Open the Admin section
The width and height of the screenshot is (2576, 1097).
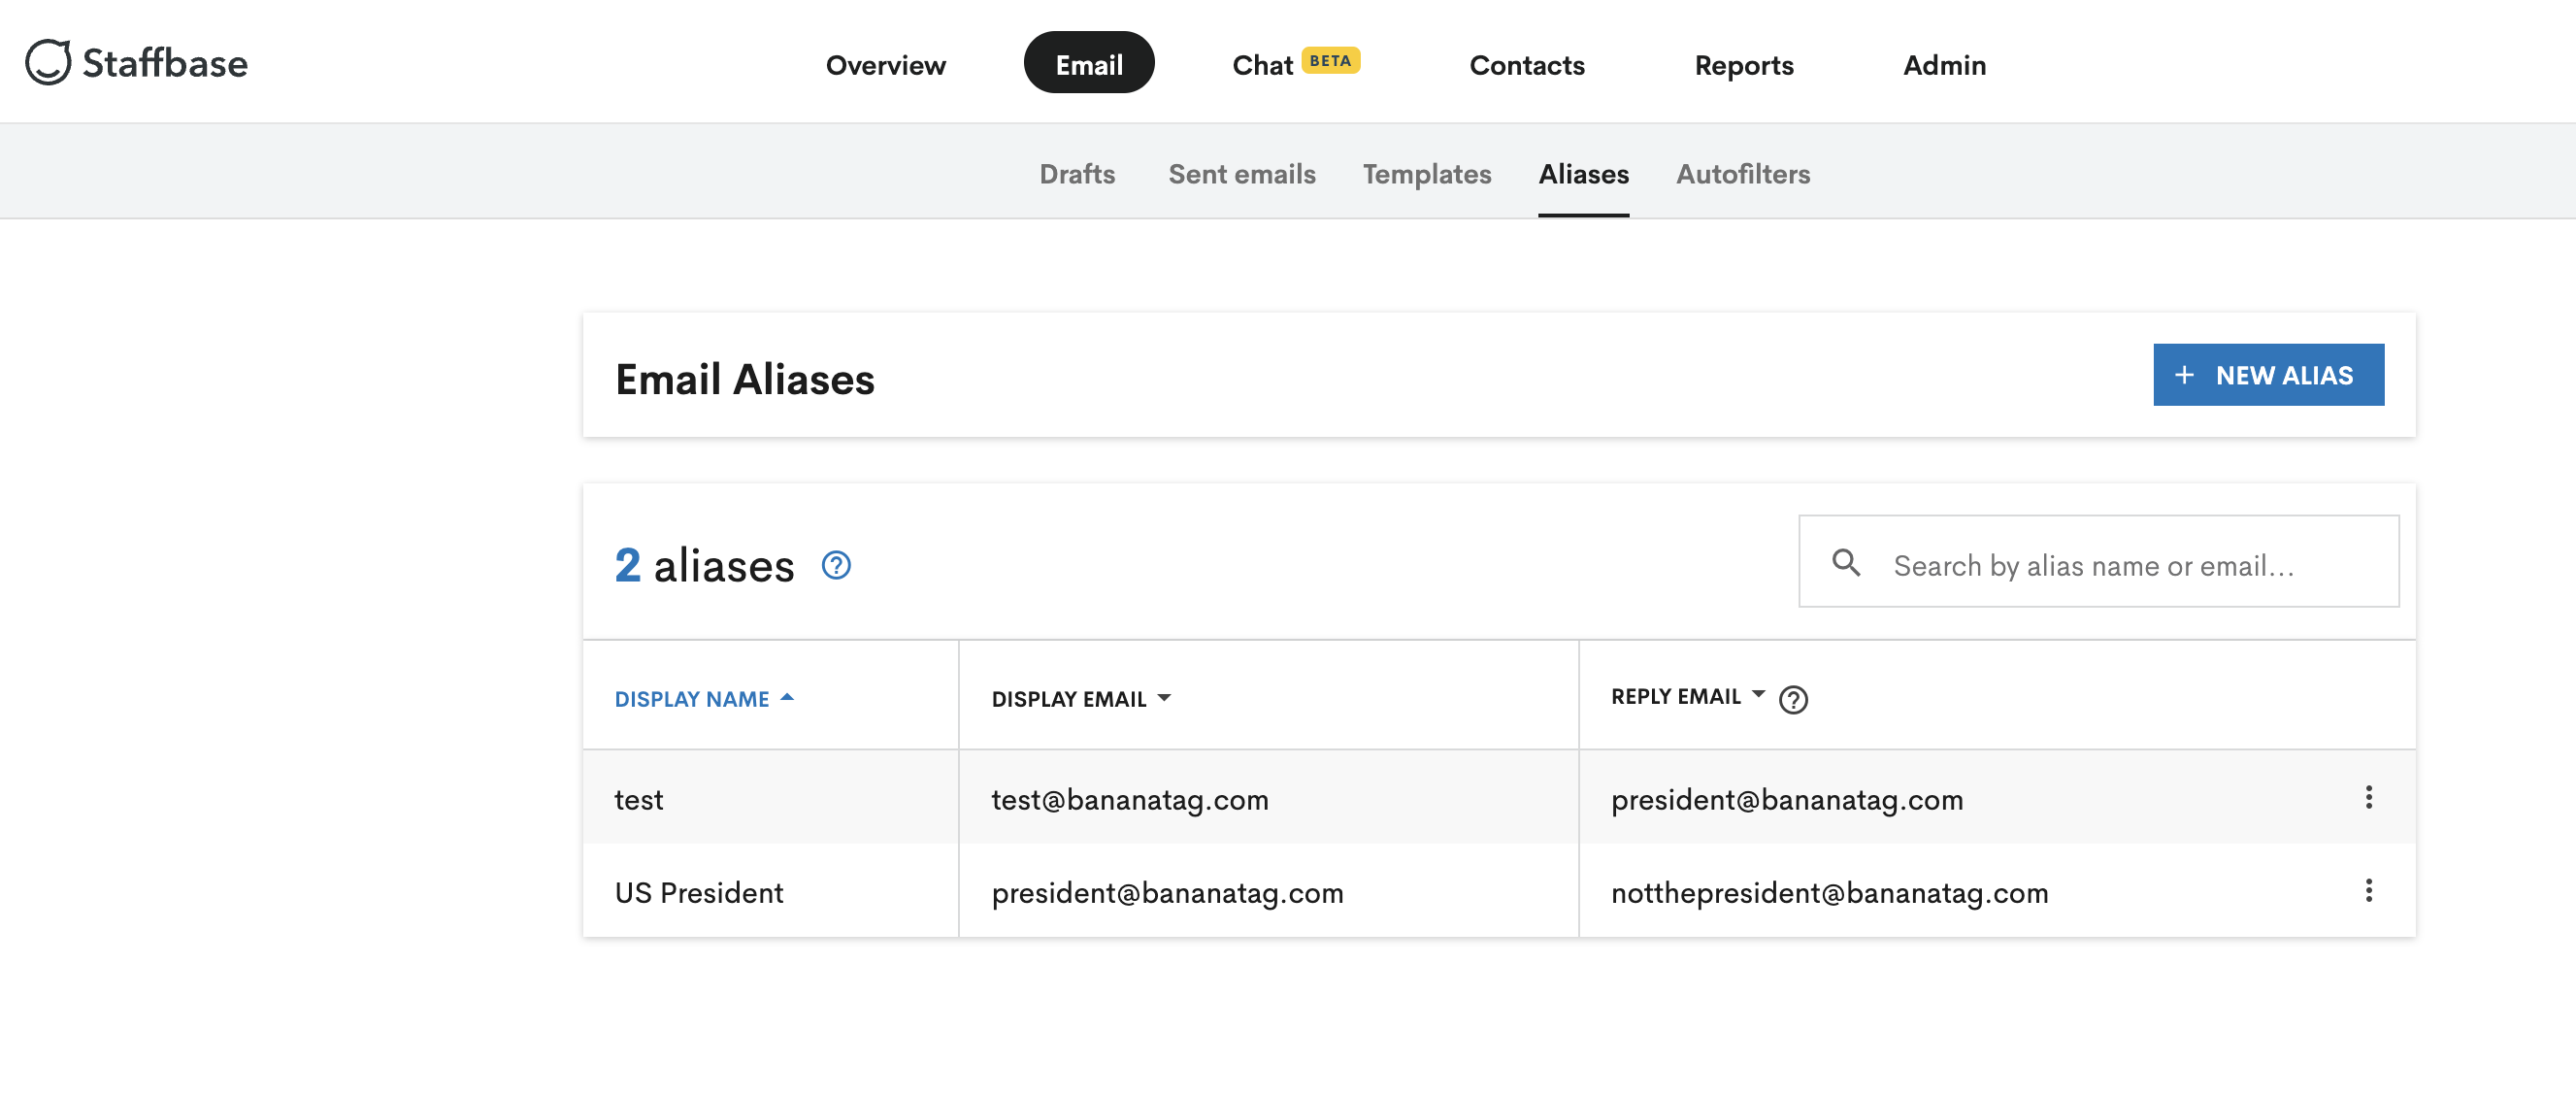(1944, 65)
